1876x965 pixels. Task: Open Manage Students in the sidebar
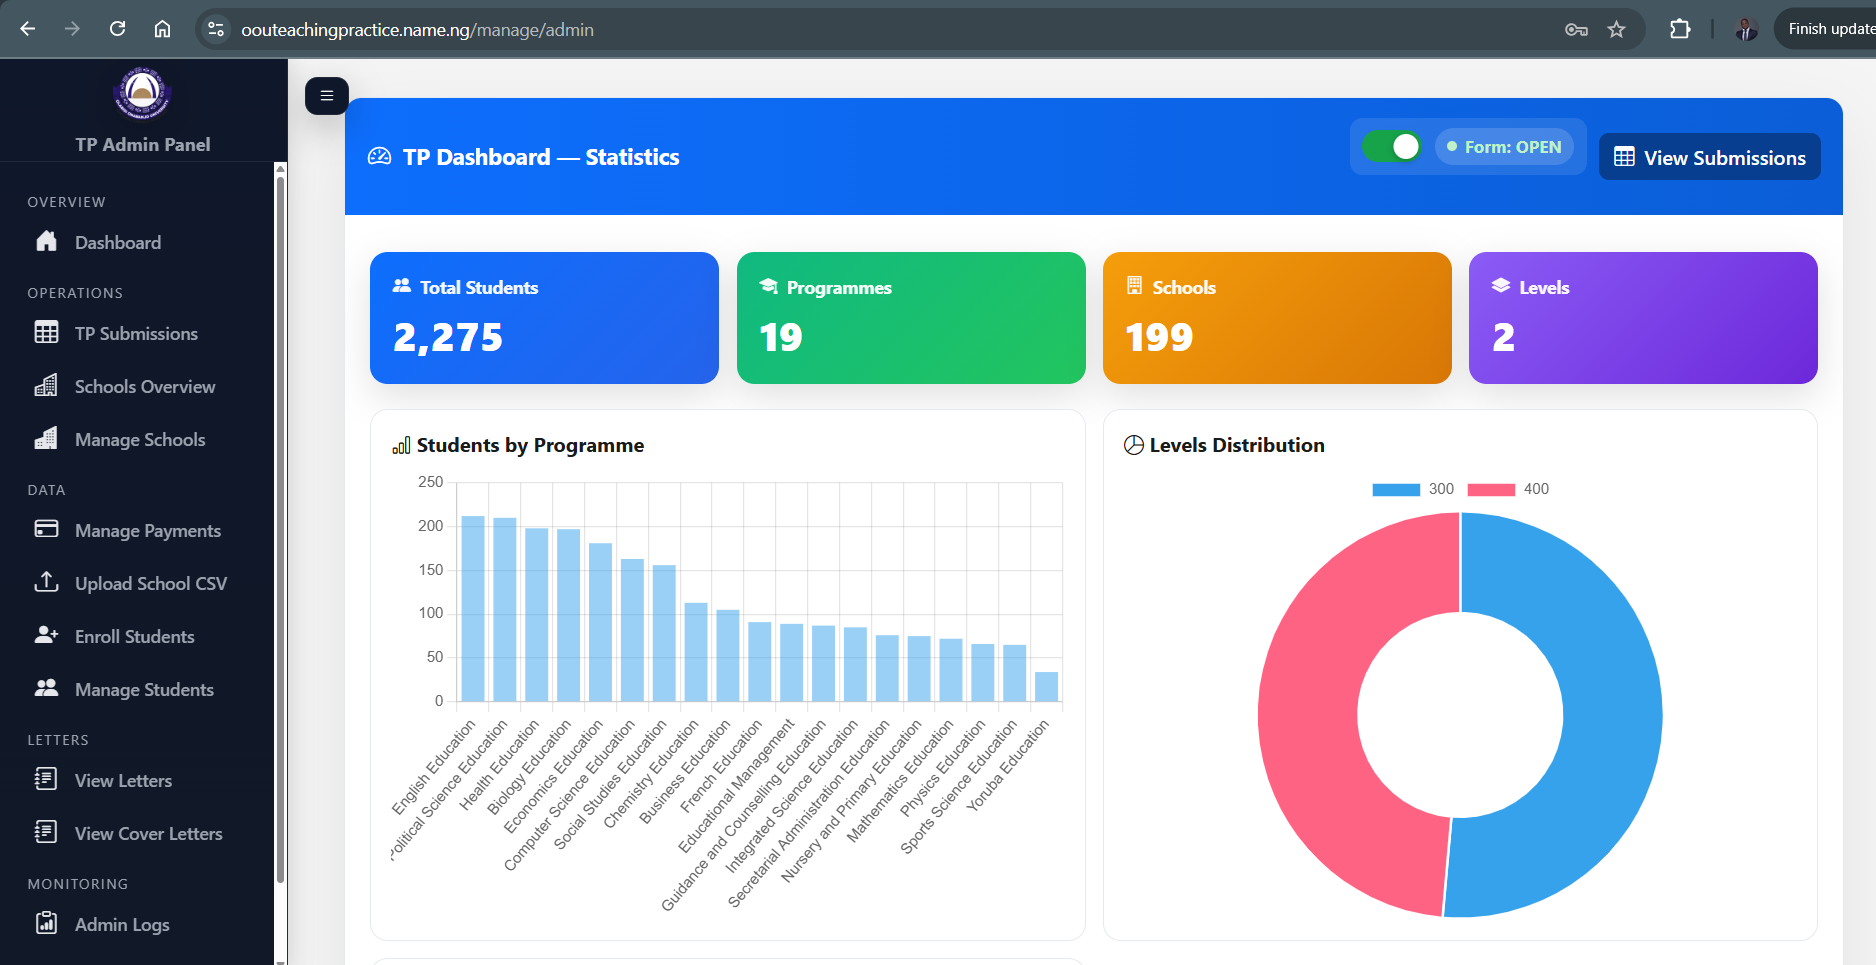click(137, 689)
